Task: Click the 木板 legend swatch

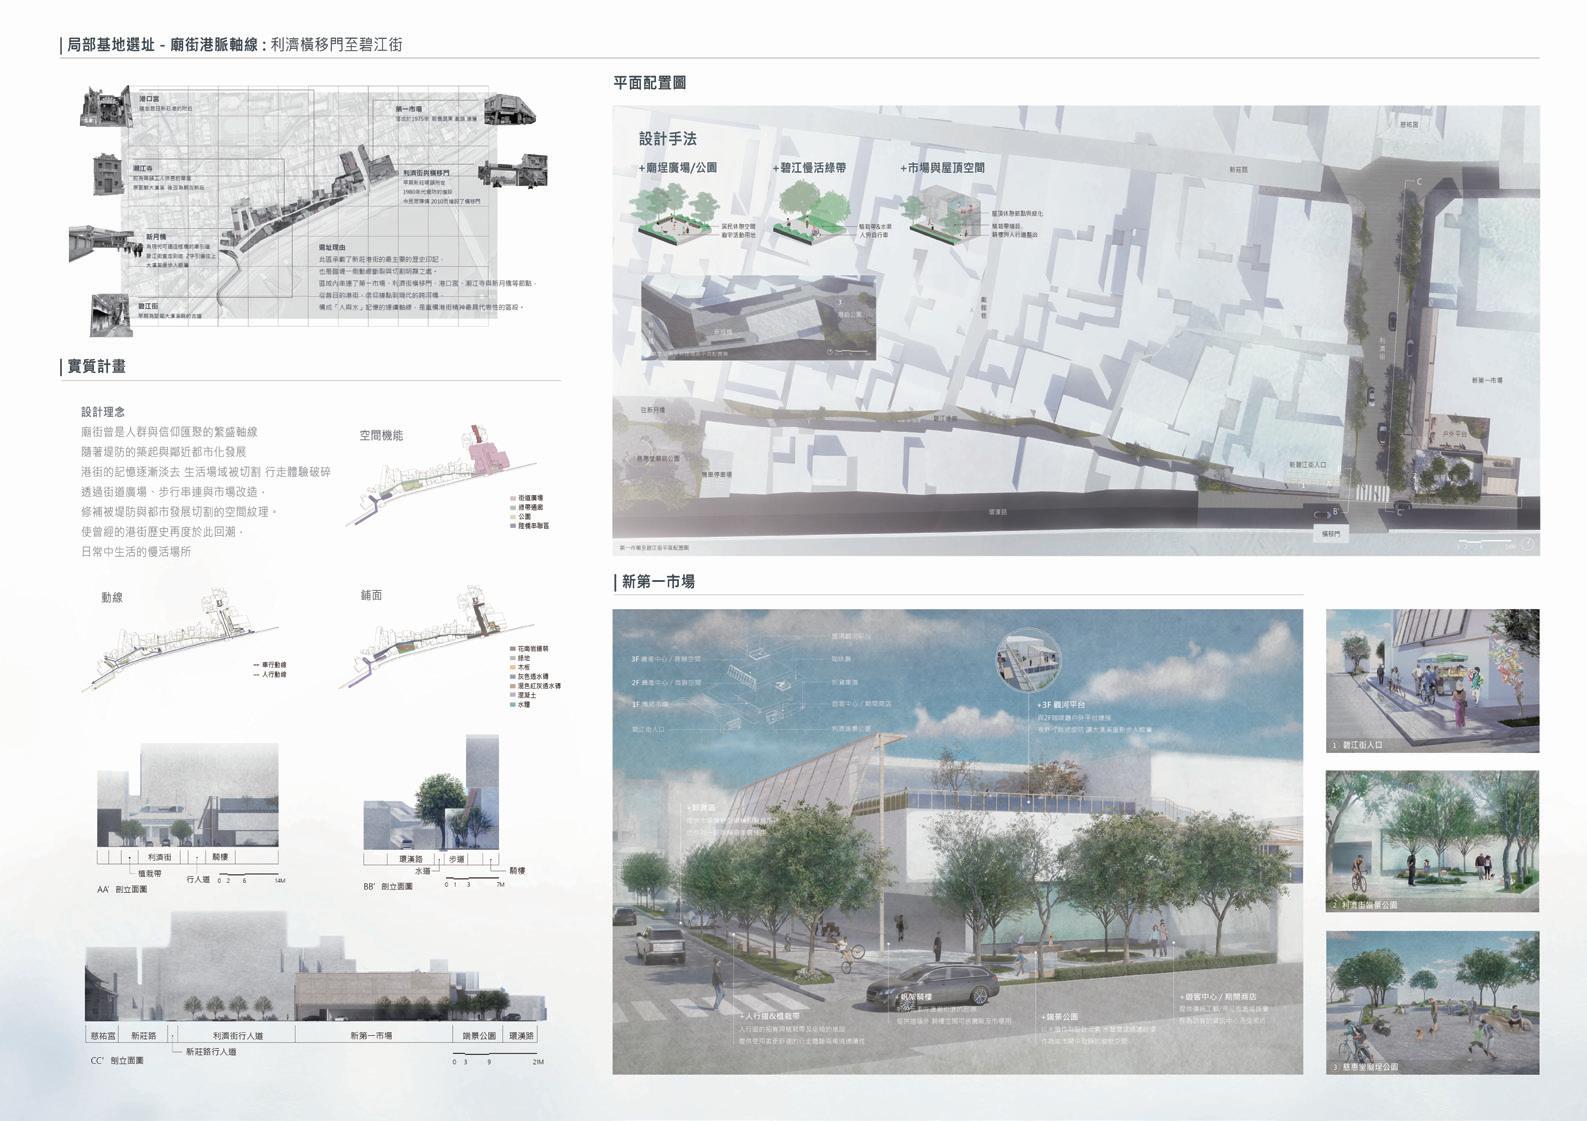Action: [x=512, y=667]
